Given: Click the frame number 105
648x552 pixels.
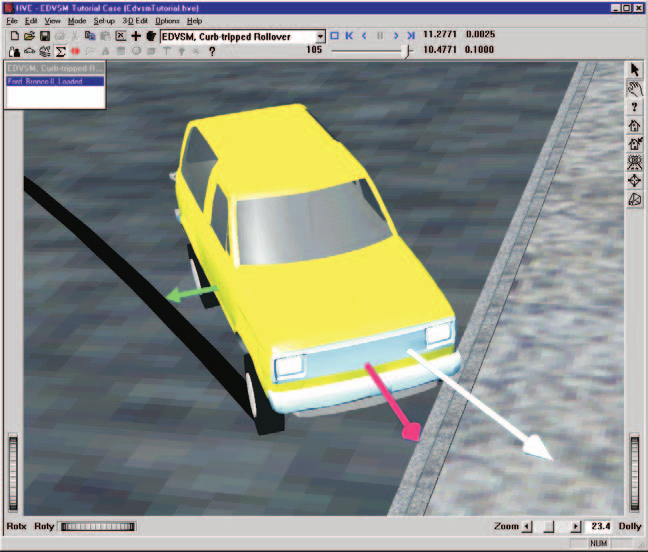Looking at the screenshot, I should pos(314,50).
